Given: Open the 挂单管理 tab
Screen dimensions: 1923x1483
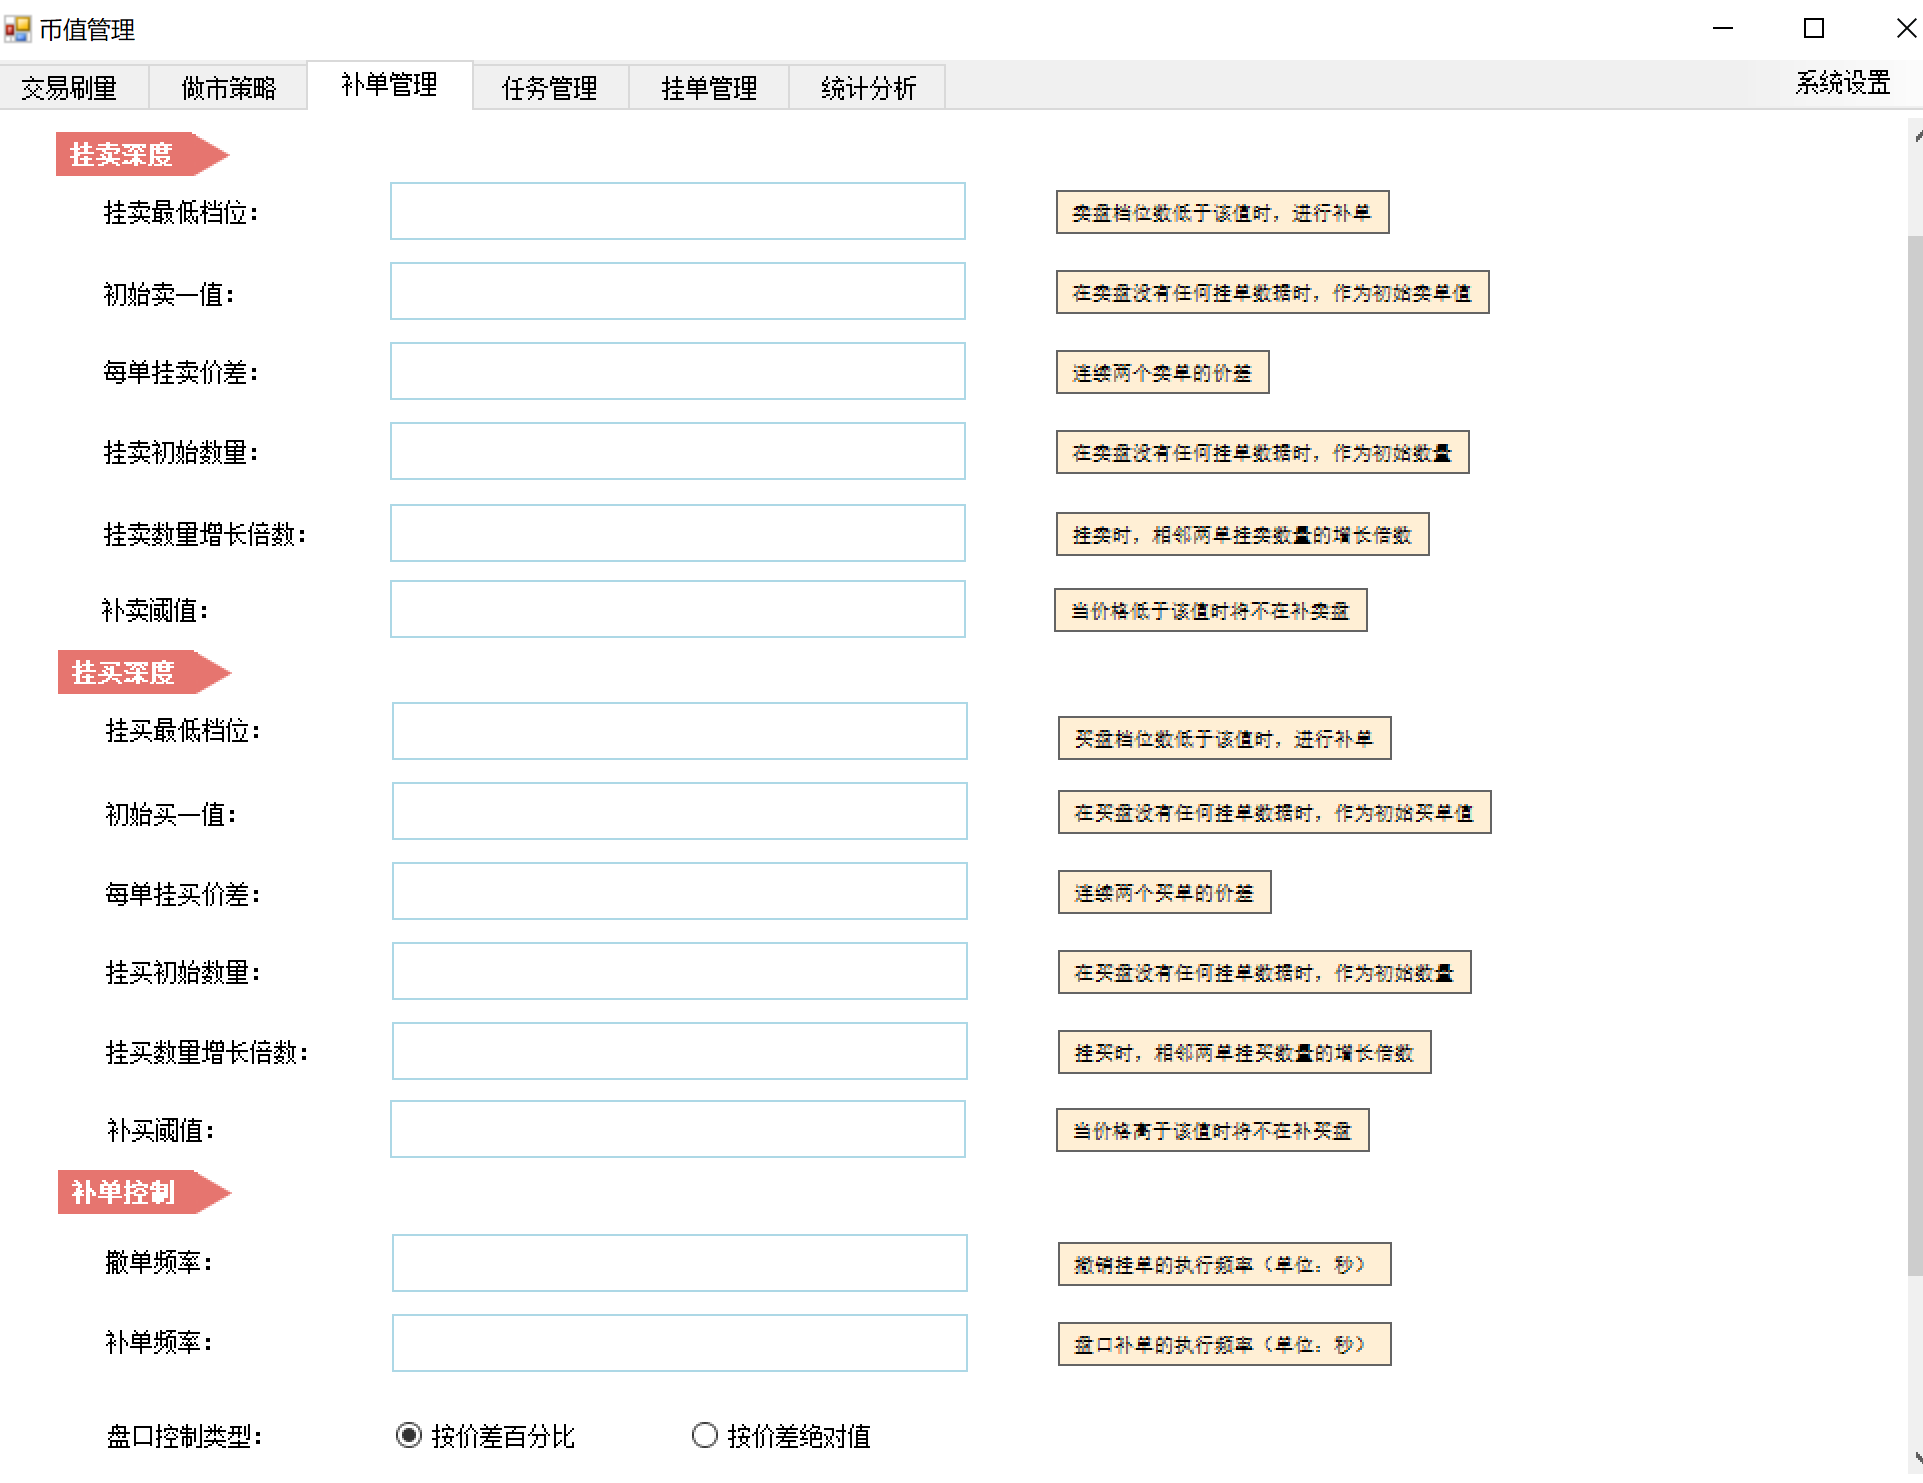Looking at the screenshot, I should click(x=709, y=88).
